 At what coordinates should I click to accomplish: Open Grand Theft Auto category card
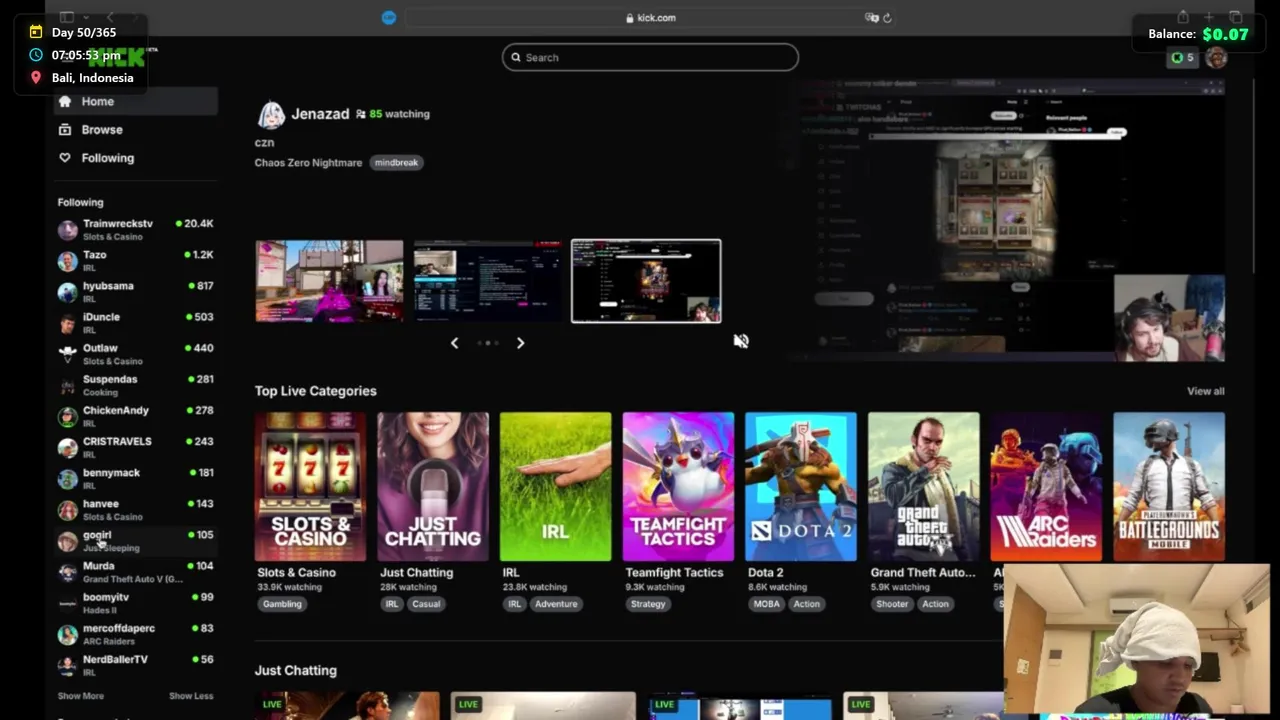[x=924, y=486]
